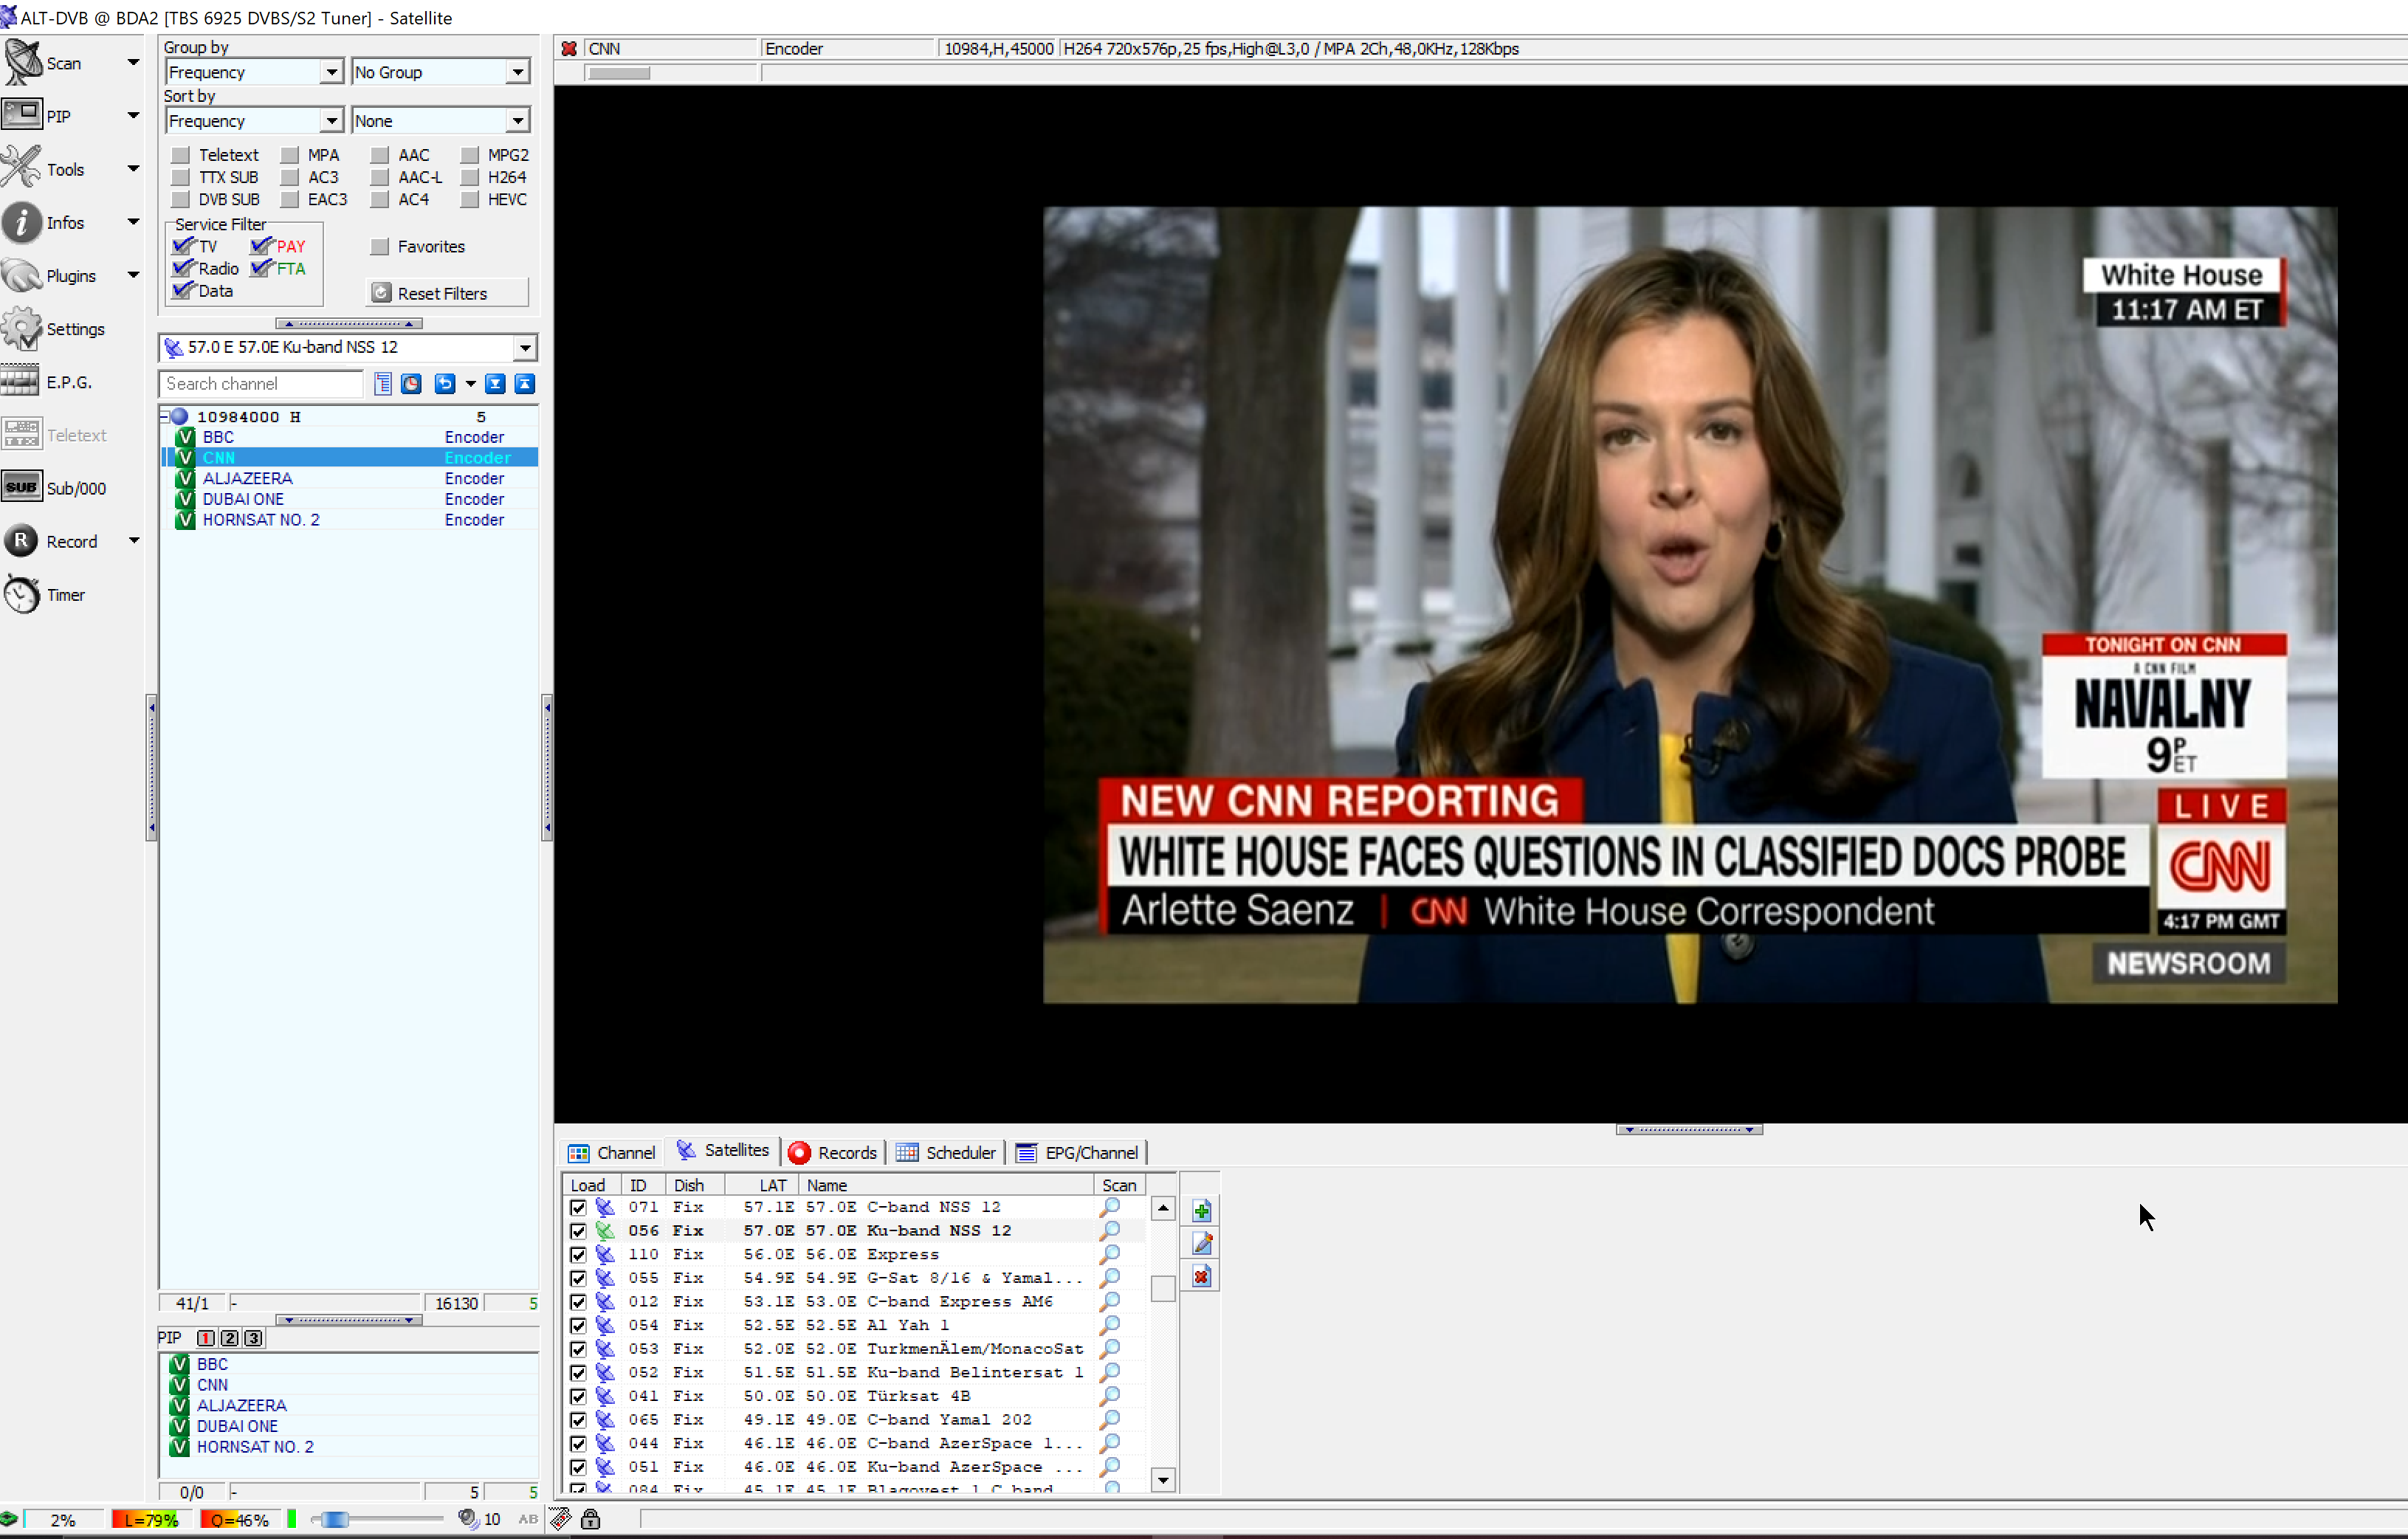Toggle the Teletext filter checkbox
Viewport: 2408px width, 1539px height.
[181, 155]
